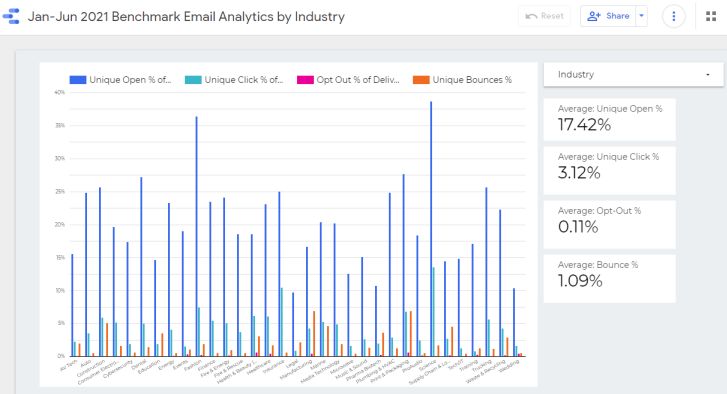Image resolution: width=727 pixels, height=394 pixels.
Task: Click the blue open-rate bar for Wedding
Action: (x=513, y=323)
